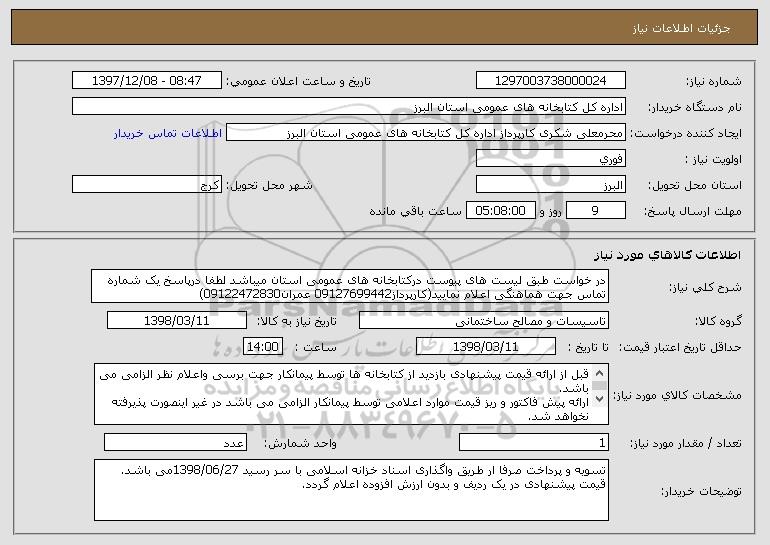This screenshot has height=545, width=770.
Task: Click the شرح کلی نیاز text area
Action: pos(350,286)
